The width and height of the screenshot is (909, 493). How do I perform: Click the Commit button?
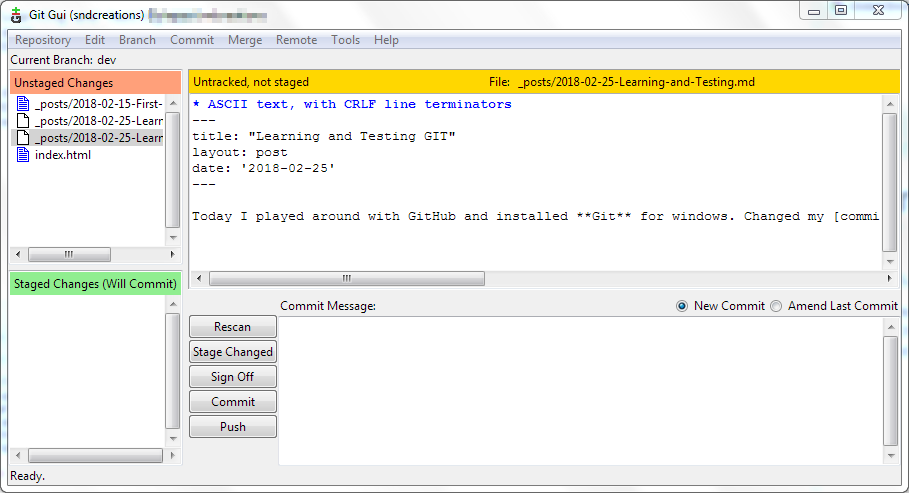[232, 401]
